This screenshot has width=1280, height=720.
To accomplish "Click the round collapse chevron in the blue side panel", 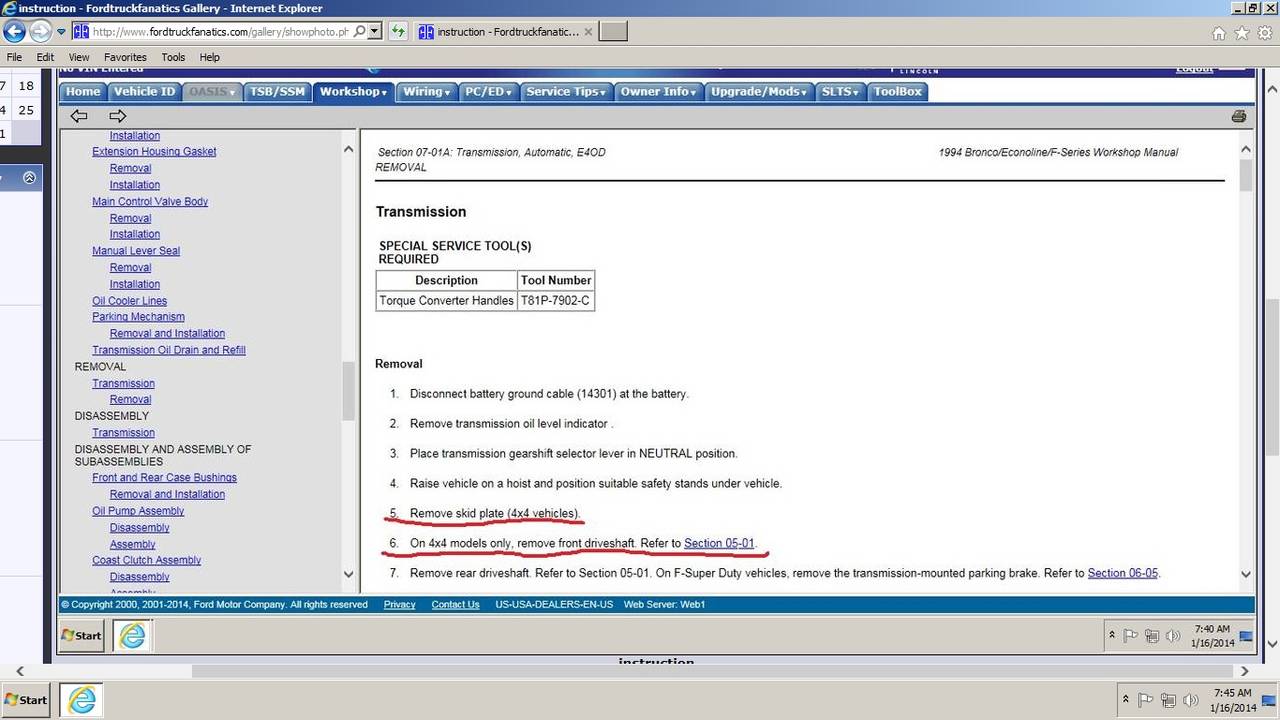I will (x=29, y=177).
